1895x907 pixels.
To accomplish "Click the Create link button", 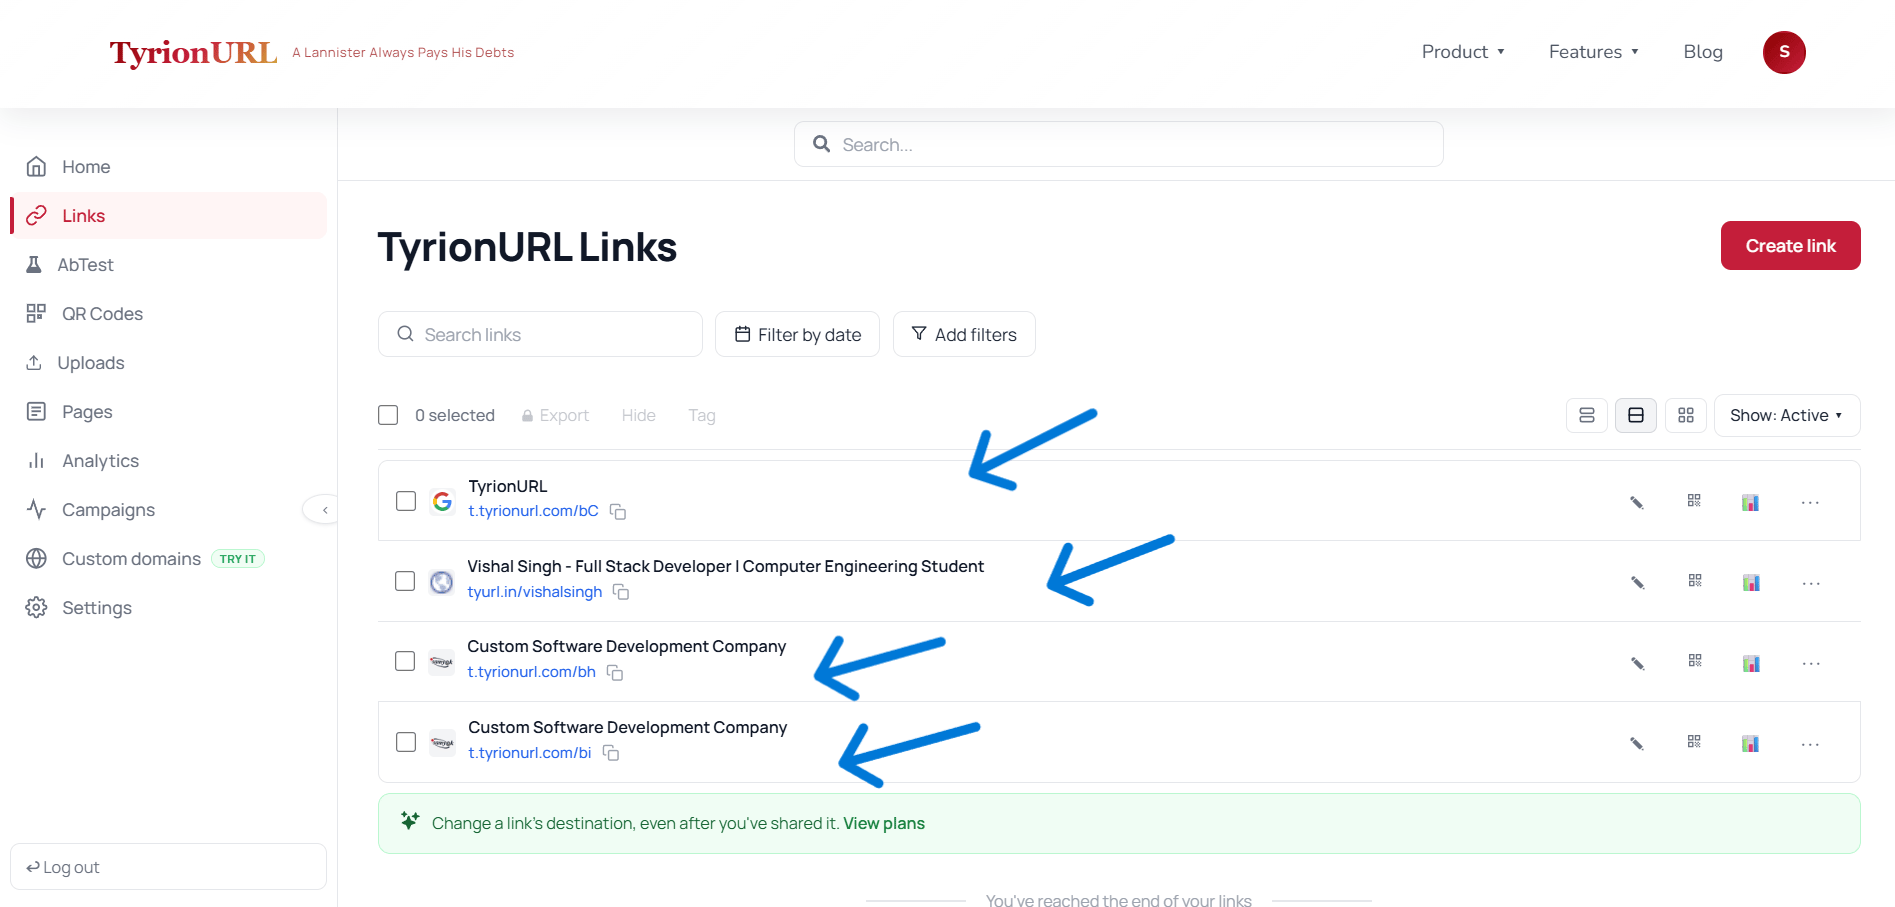I will coord(1790,245).
